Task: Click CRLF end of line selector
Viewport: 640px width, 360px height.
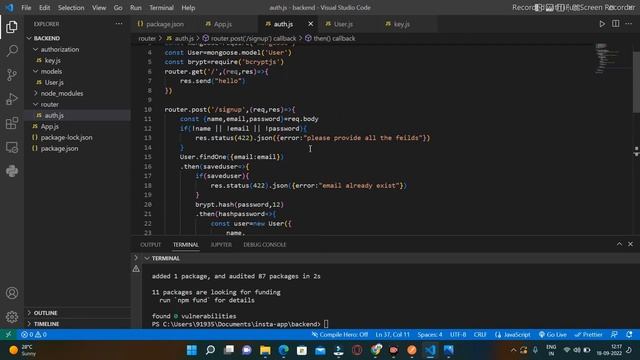Action: click(480, 334)
